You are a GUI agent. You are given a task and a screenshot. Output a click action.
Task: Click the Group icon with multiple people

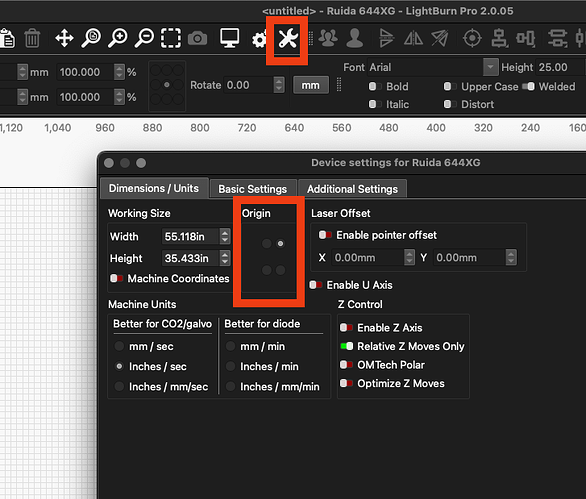click(x=328, y=38)
